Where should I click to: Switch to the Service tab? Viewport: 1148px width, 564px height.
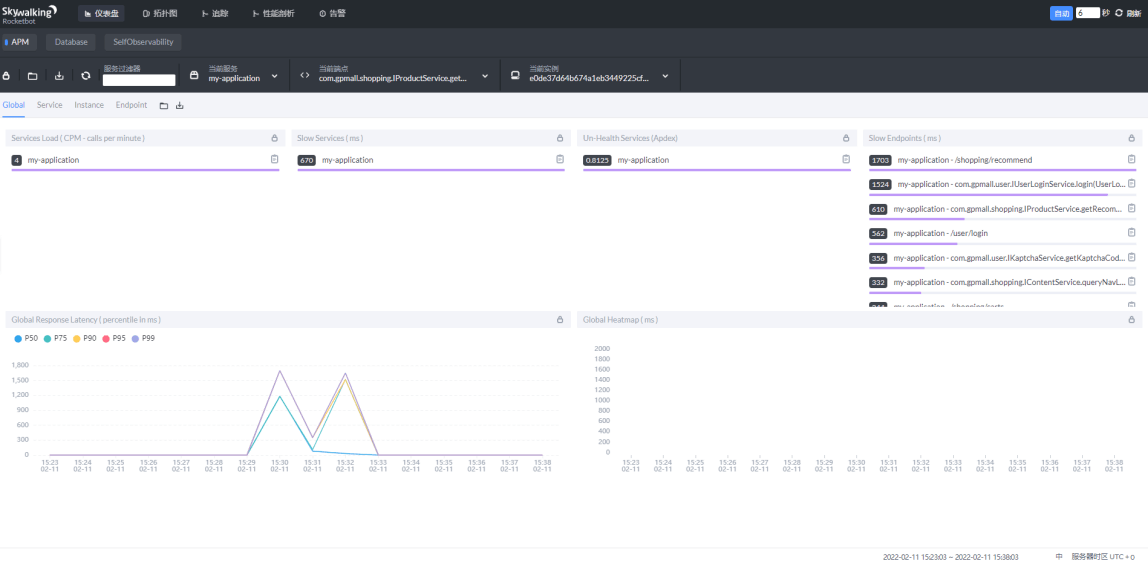coord(50,105)
